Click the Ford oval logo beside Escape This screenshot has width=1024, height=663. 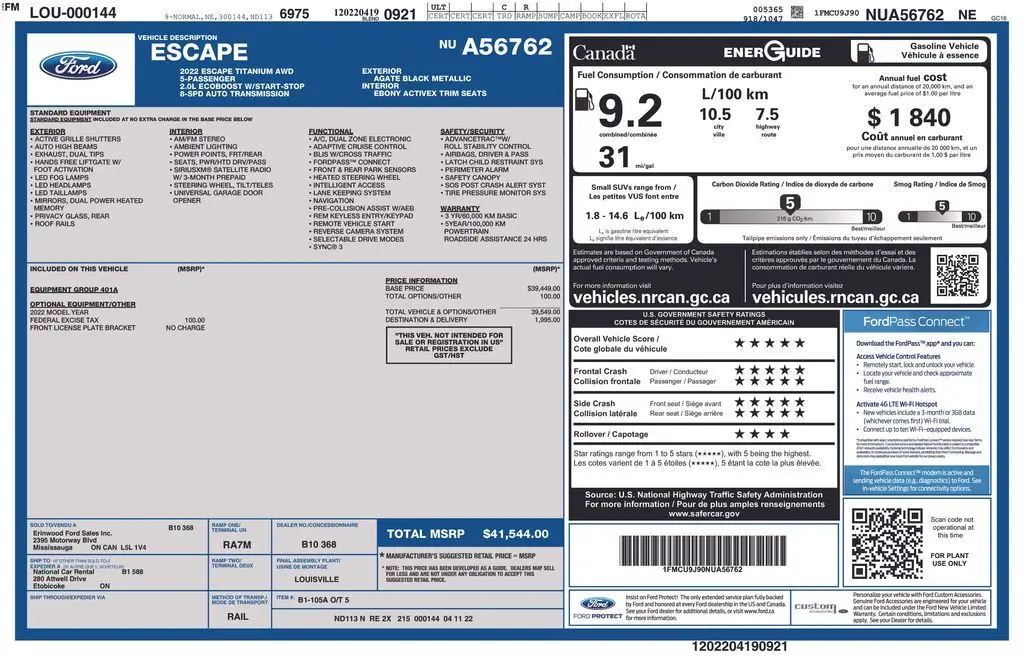(78, 66)
